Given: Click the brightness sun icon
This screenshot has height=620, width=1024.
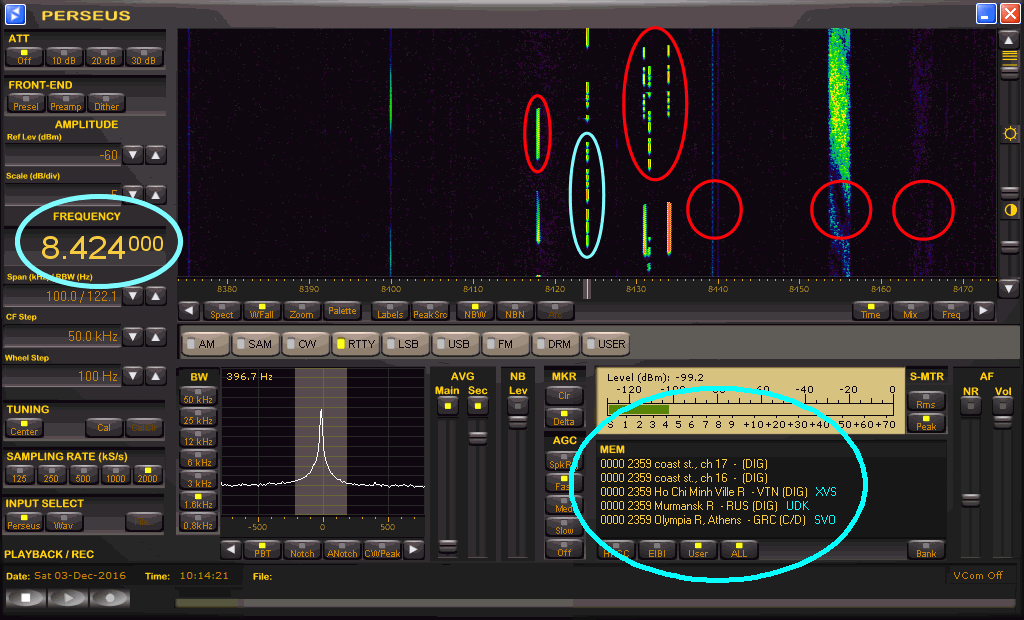Looking at the screenshot, I should pyautogui.click(x=1010, y=133).
